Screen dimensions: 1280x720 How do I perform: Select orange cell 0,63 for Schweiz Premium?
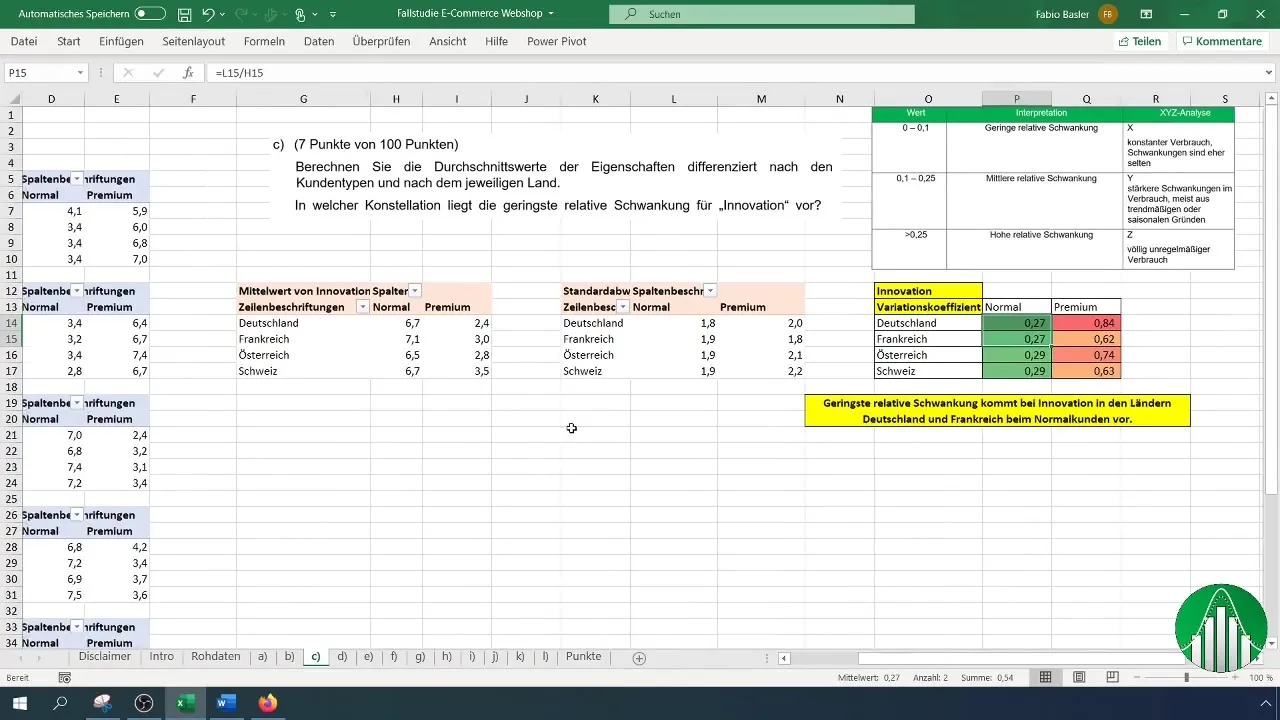[x=1086, y=371]
